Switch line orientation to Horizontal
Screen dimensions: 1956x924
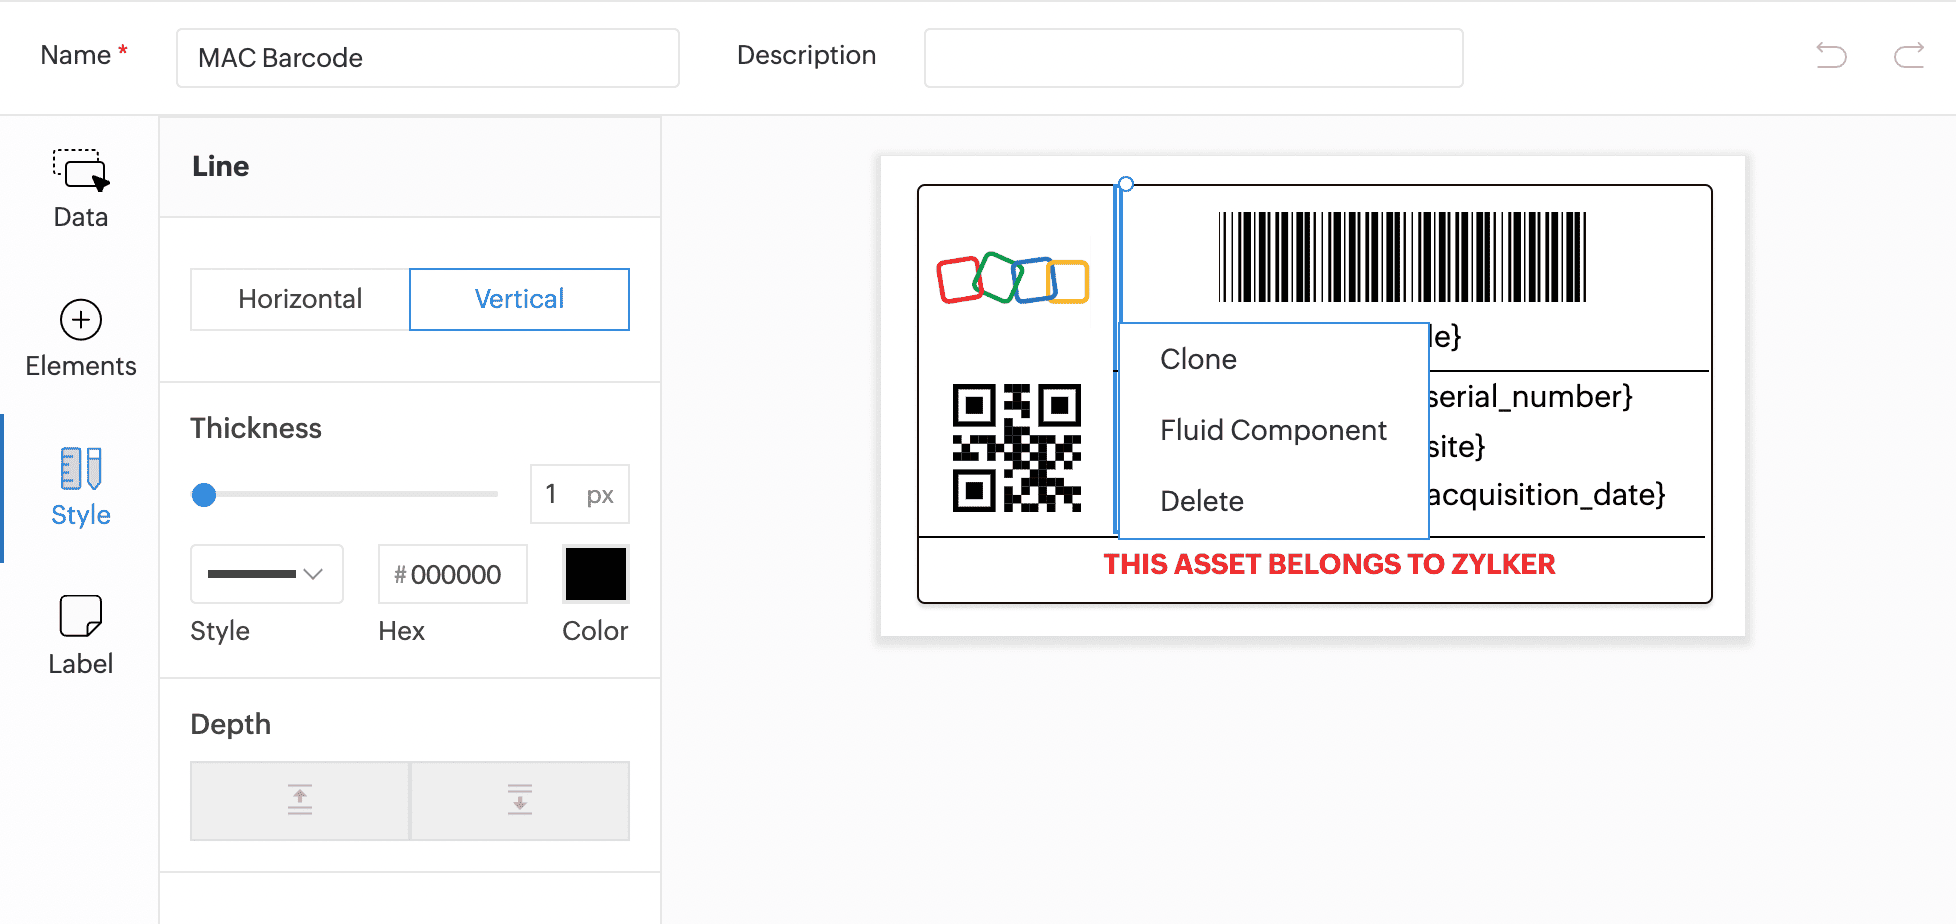(300, 299)
